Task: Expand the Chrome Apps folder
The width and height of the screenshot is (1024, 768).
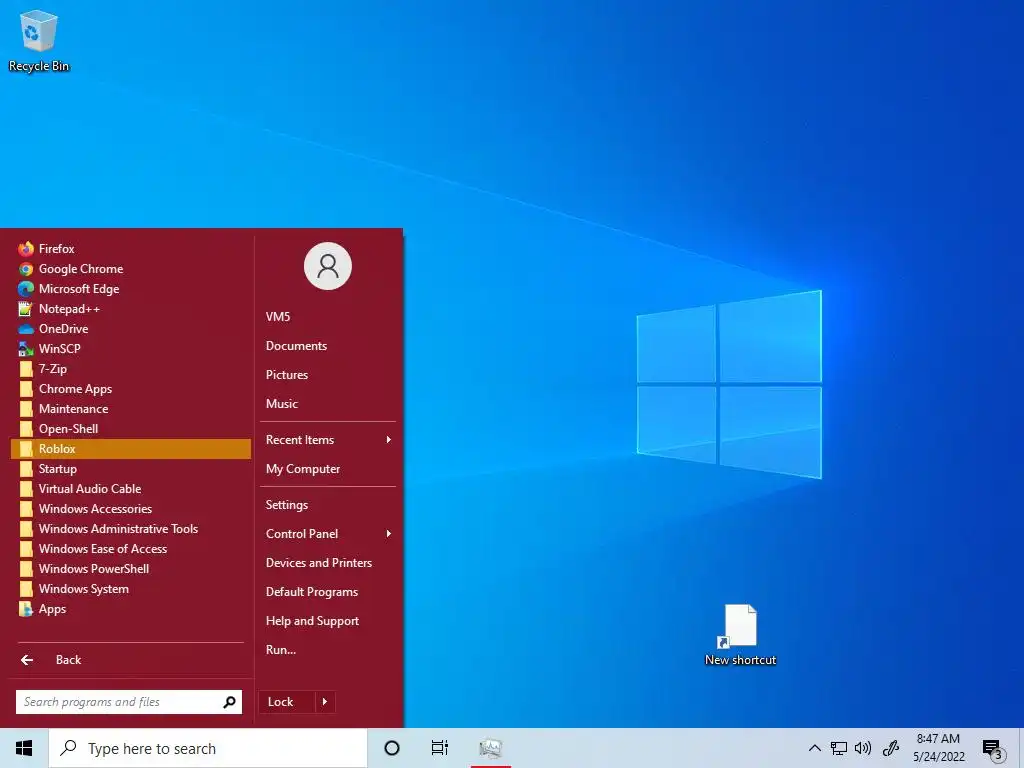Action: (x=131, y=389)
